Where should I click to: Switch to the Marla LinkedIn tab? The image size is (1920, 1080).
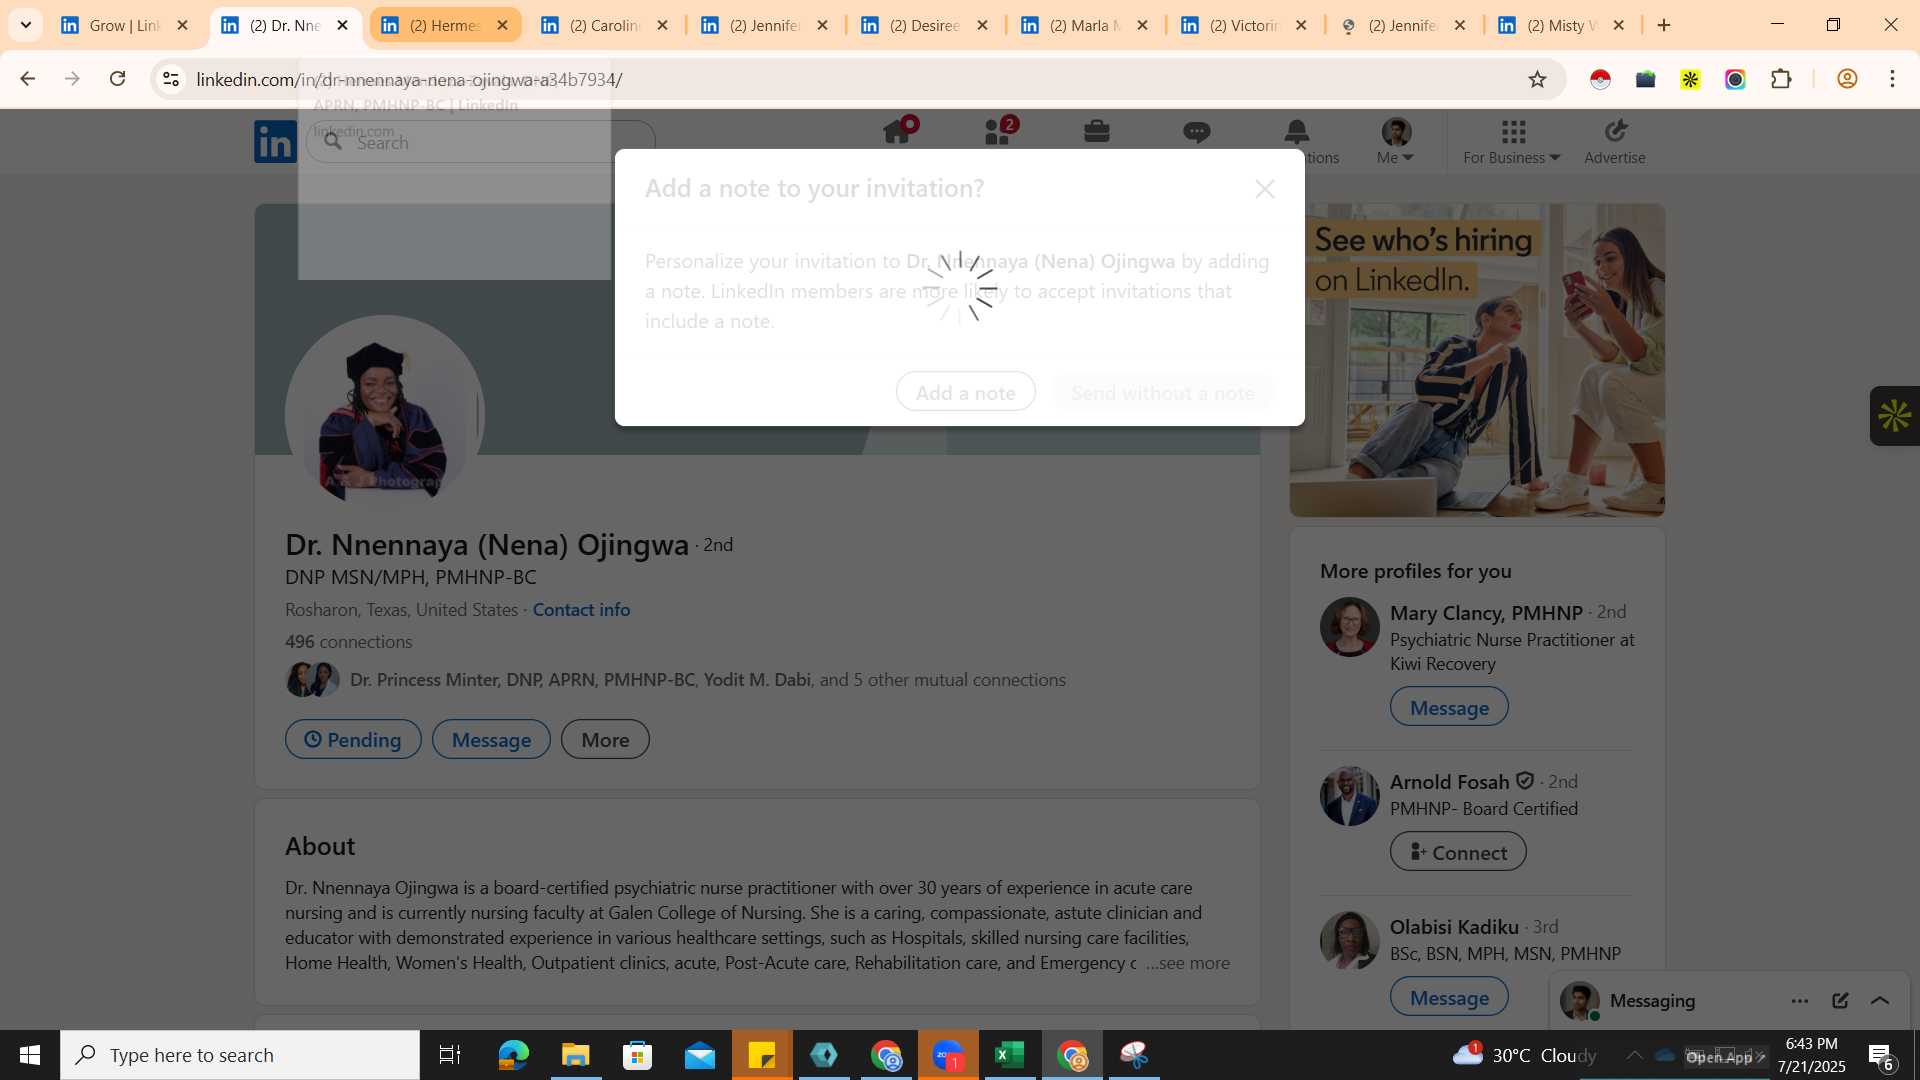coord(1083,25)
